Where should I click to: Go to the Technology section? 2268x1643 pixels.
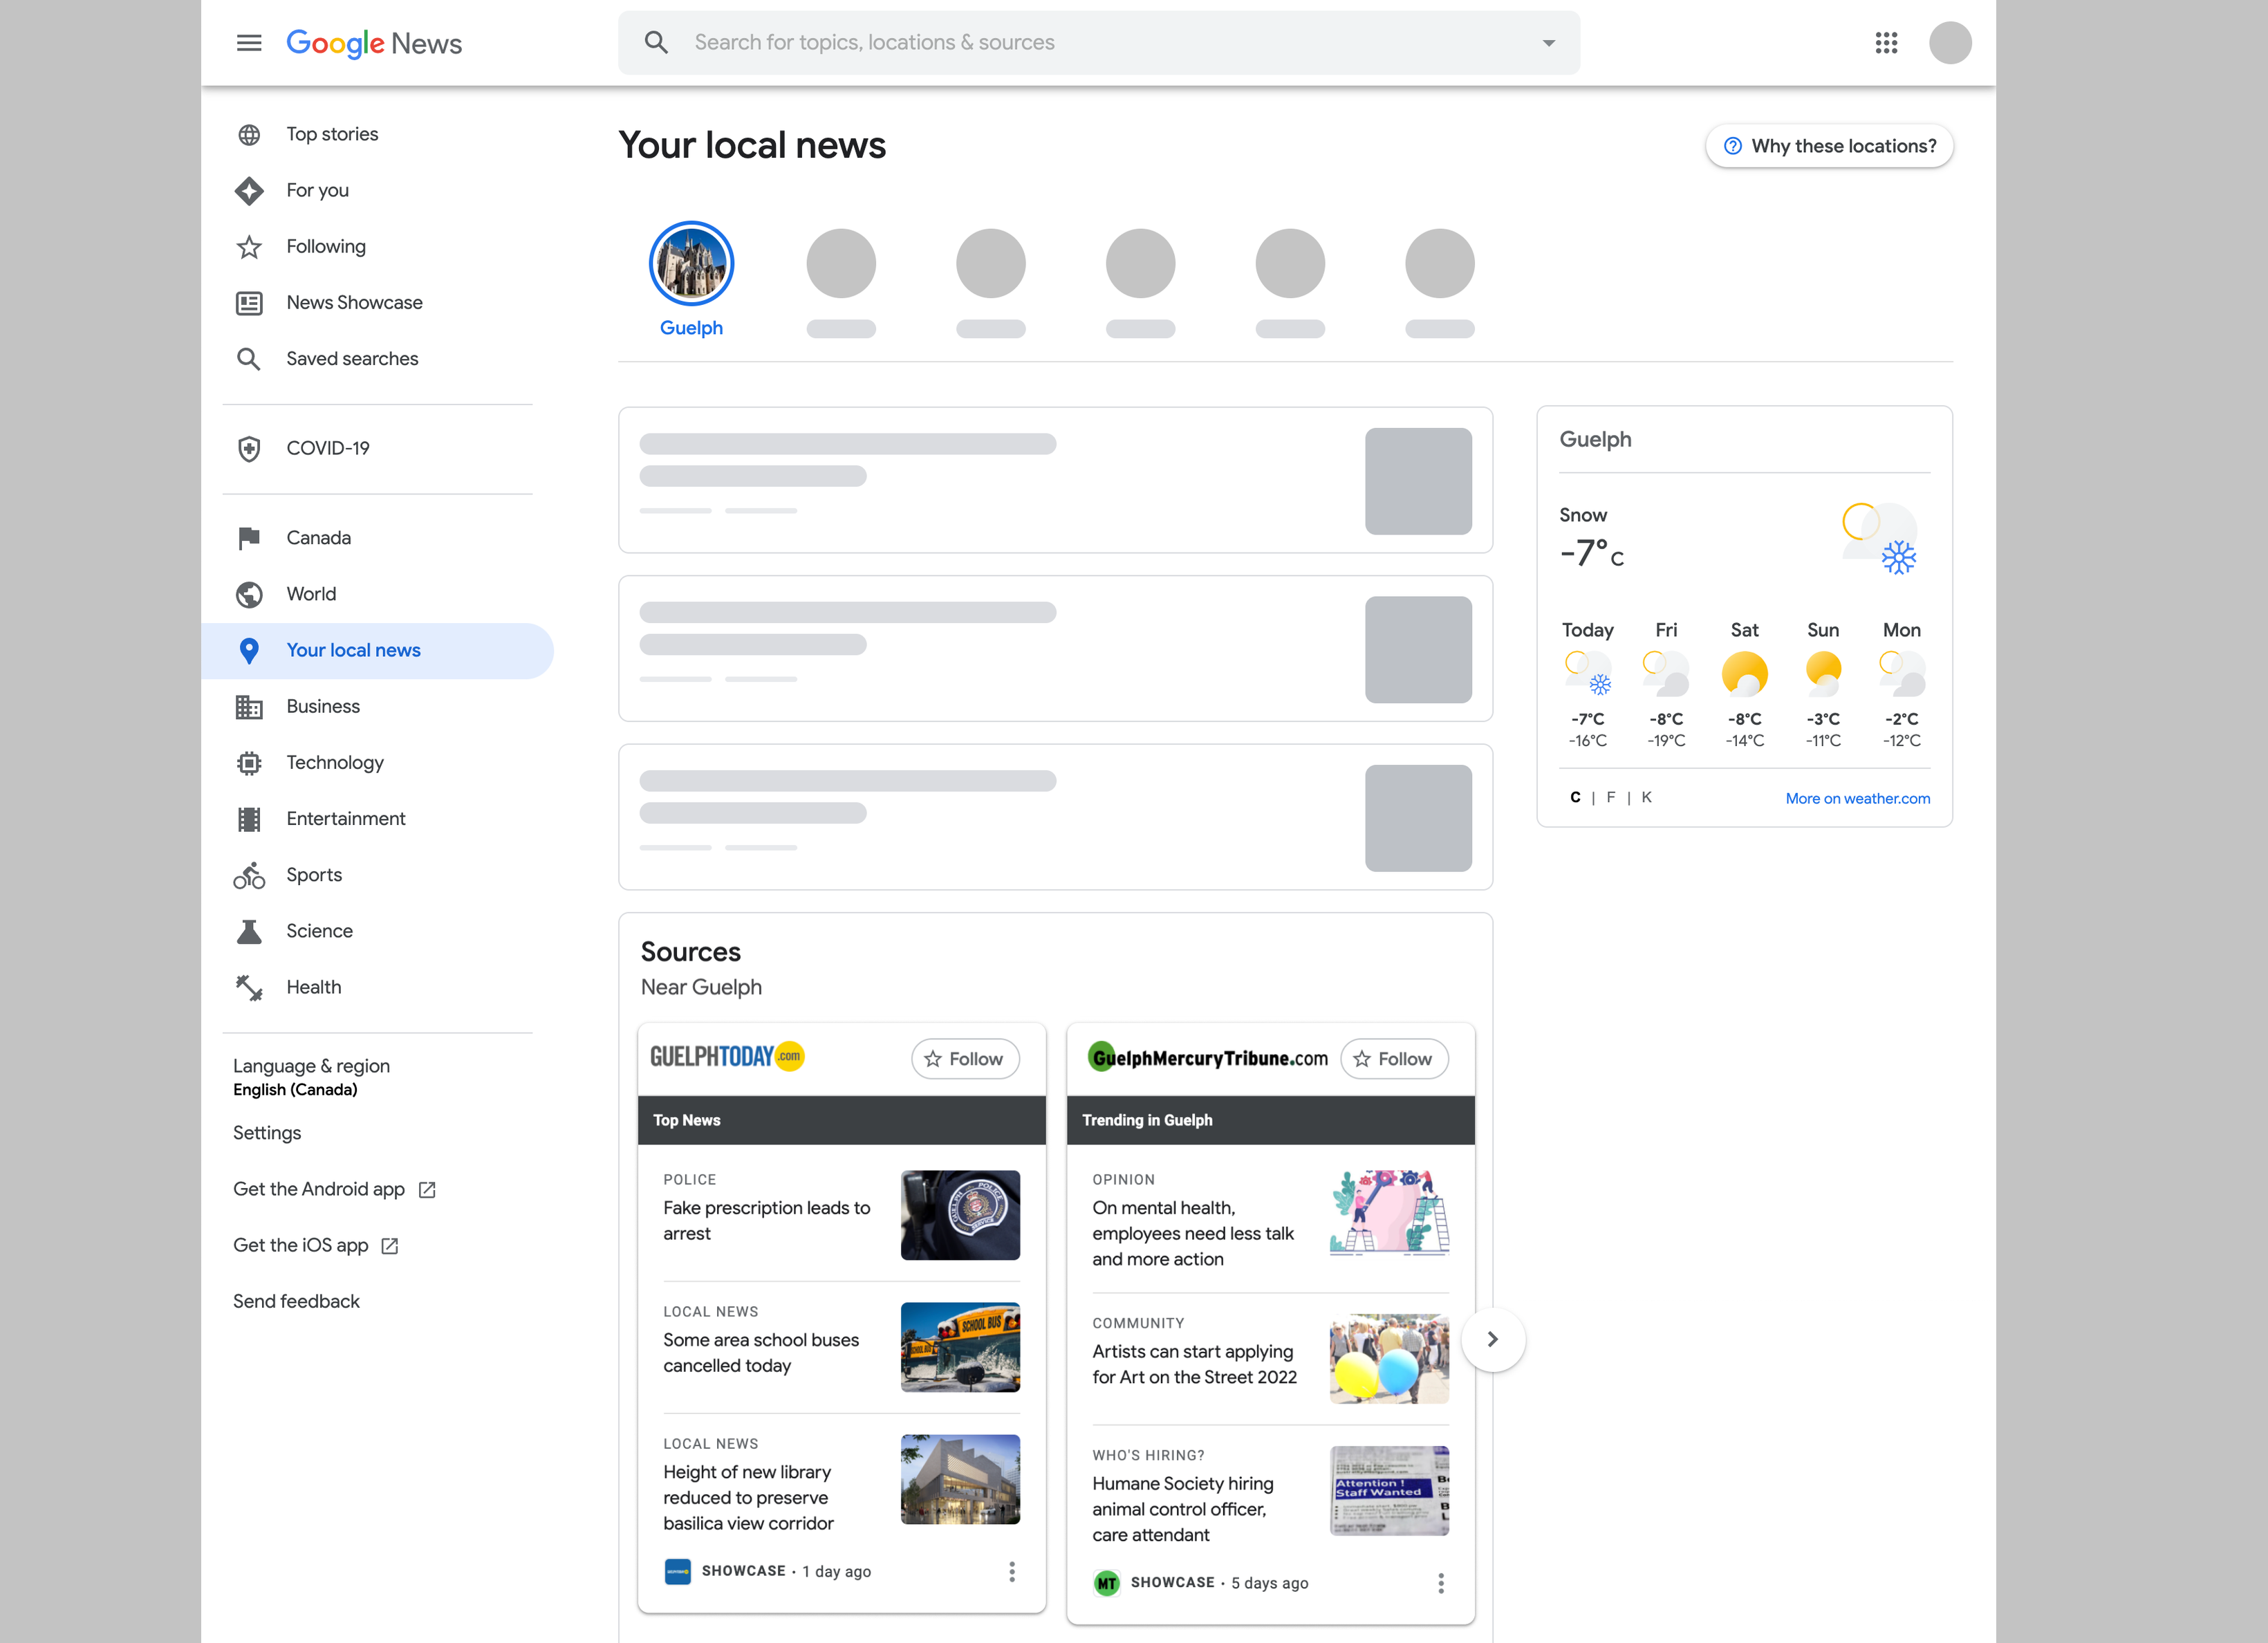334,763
